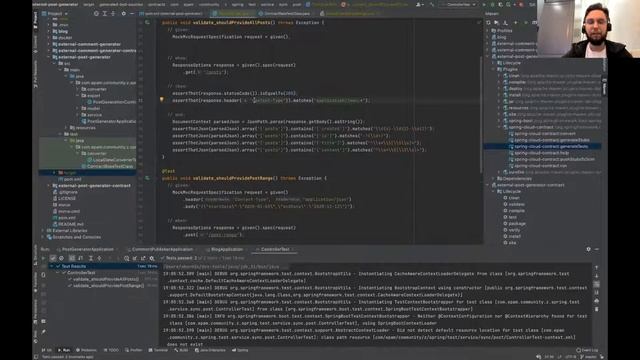The image size is (640, 360).
Task: Expand External Libraries node
Action: [43, 231]
